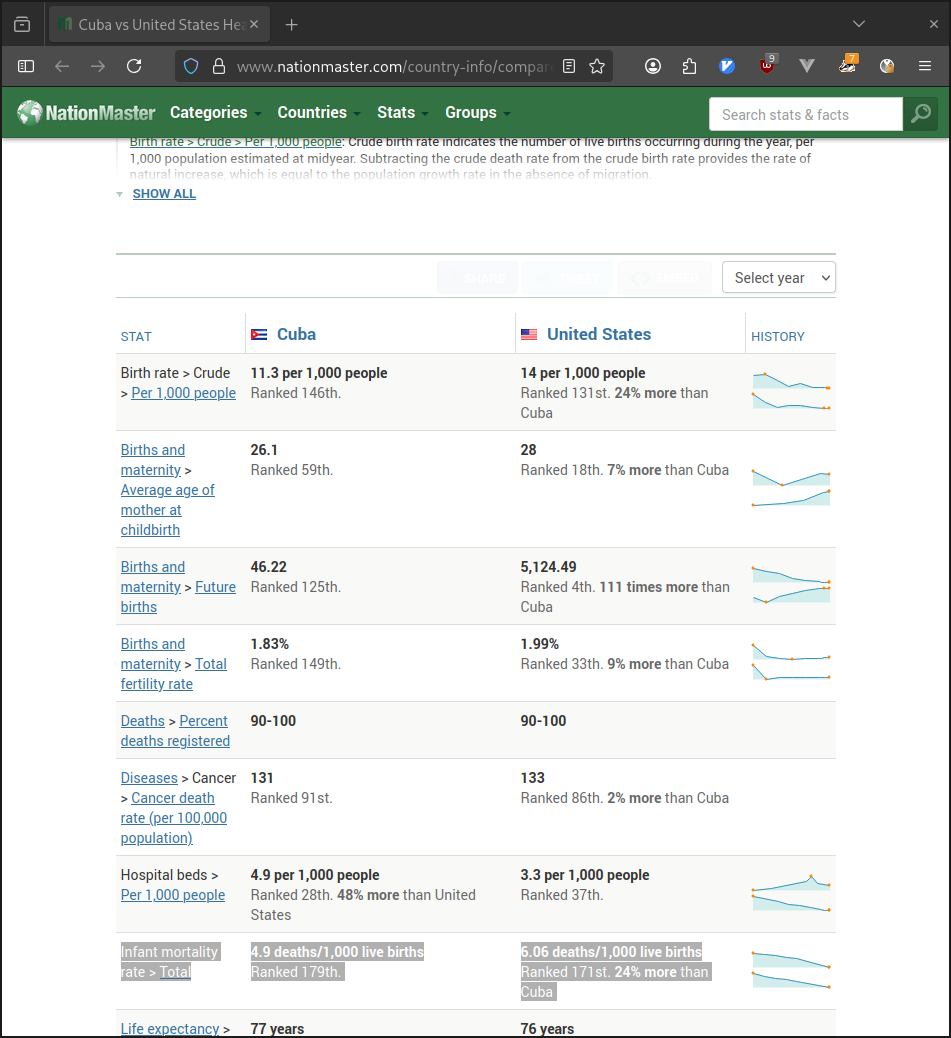Click the NationMaster search magnifier button
The width and height of the screenshot is (951, 1038).
[920, 114]
